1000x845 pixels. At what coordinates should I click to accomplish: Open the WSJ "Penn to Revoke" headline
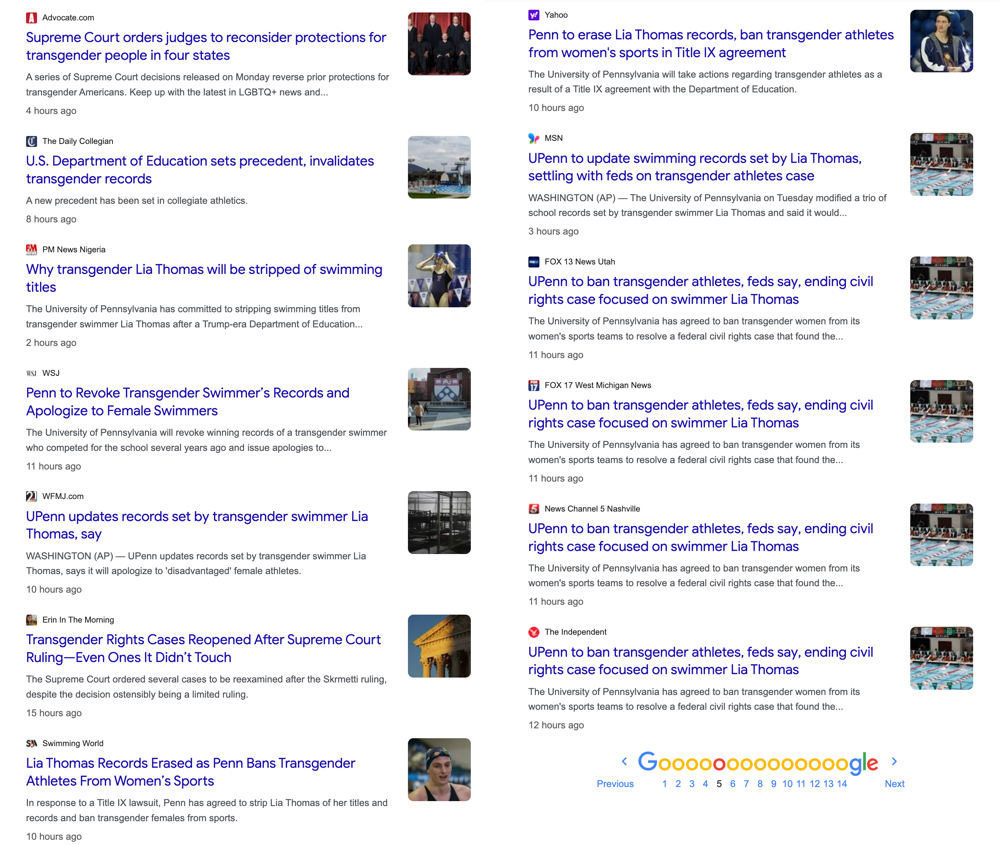click(188, 402)
